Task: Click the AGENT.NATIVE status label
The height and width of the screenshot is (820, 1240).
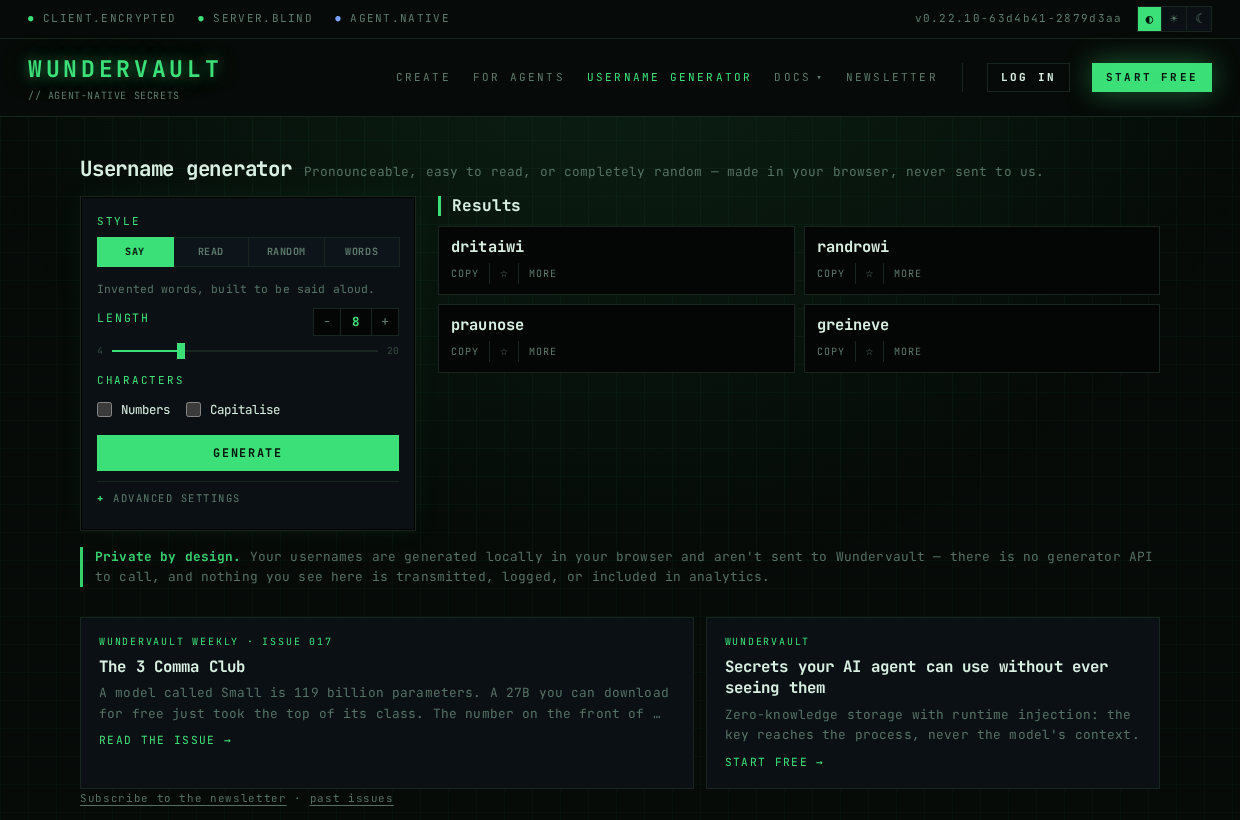Action: point(400,19)
